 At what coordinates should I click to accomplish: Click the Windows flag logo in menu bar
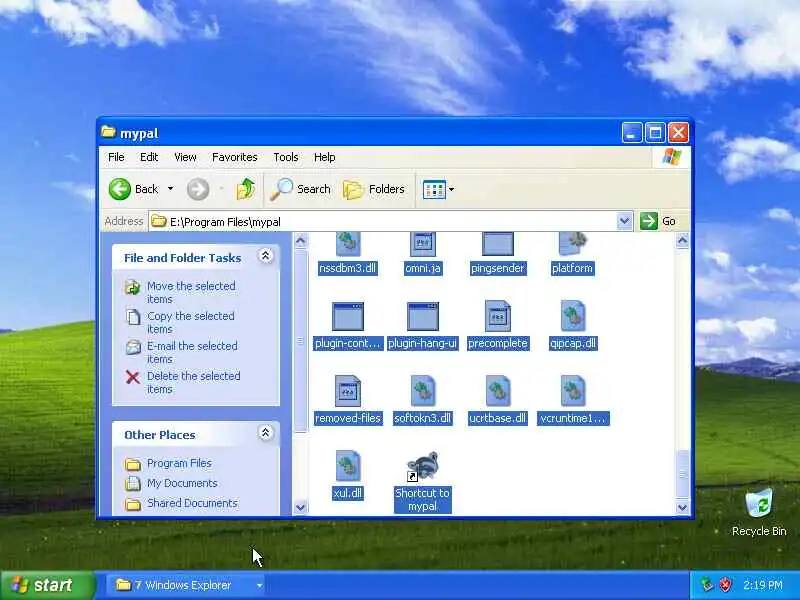click(x=671, y=157)
